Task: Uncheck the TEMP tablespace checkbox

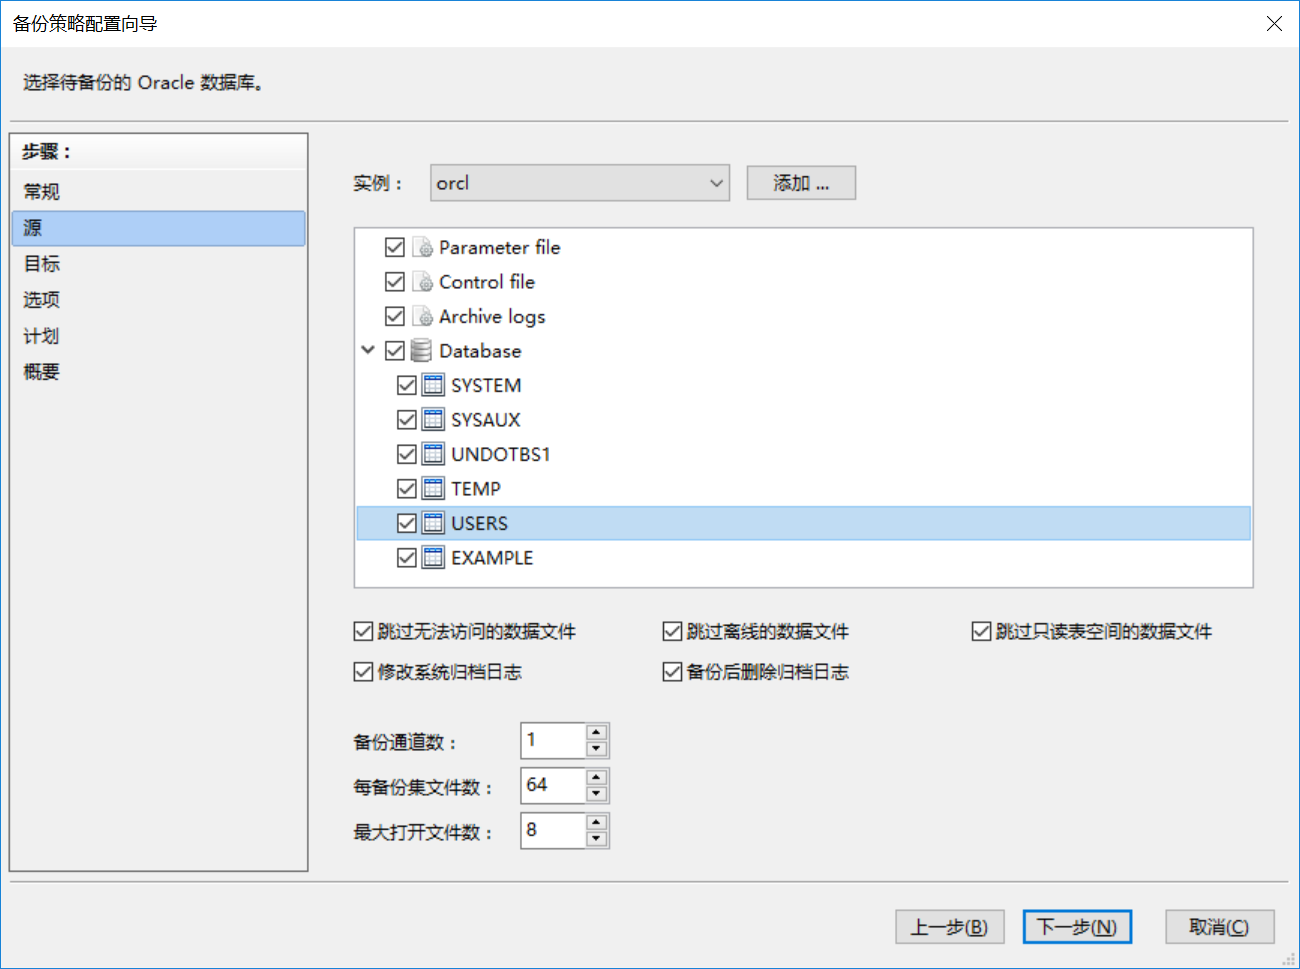Action: click(407, 489)
